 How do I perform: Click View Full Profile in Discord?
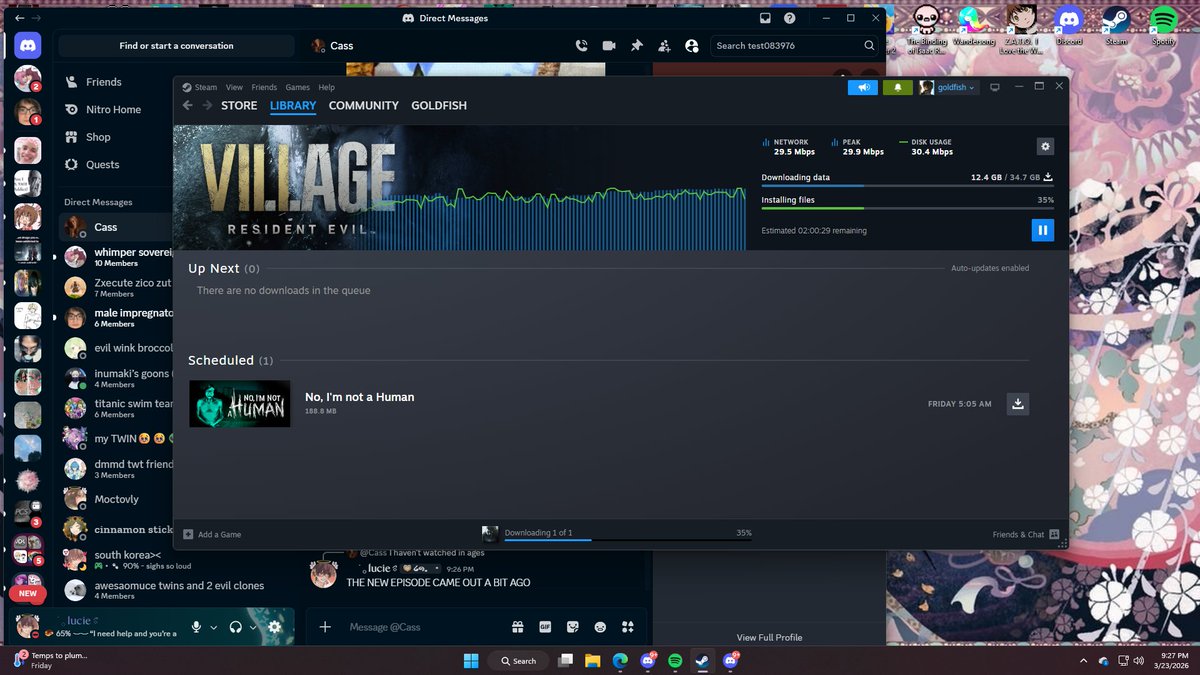769,637
